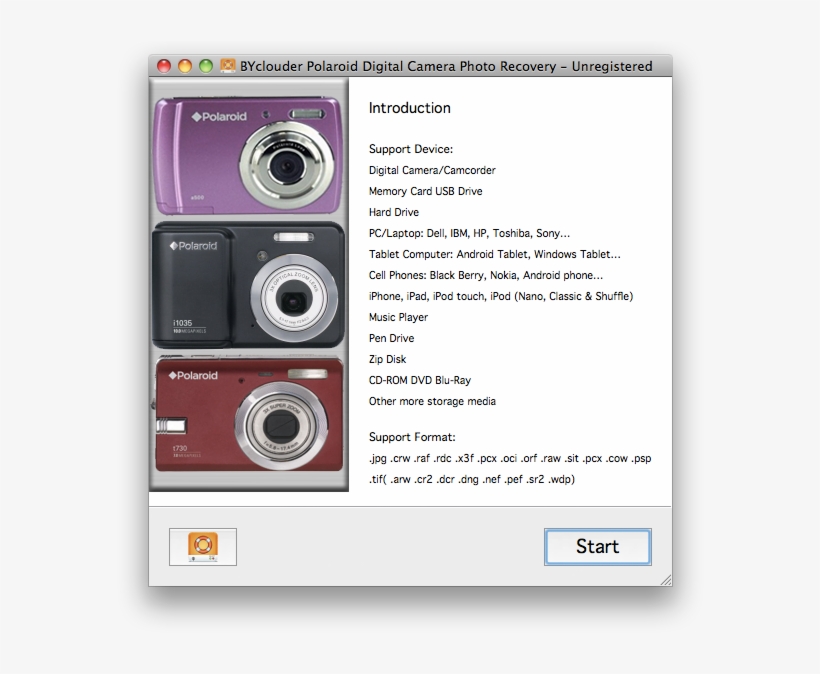Click the orange lifebuoy recovery icon button
Image resolution: width=820 pixels, height=674 pixels.
(x=203, y=547)
